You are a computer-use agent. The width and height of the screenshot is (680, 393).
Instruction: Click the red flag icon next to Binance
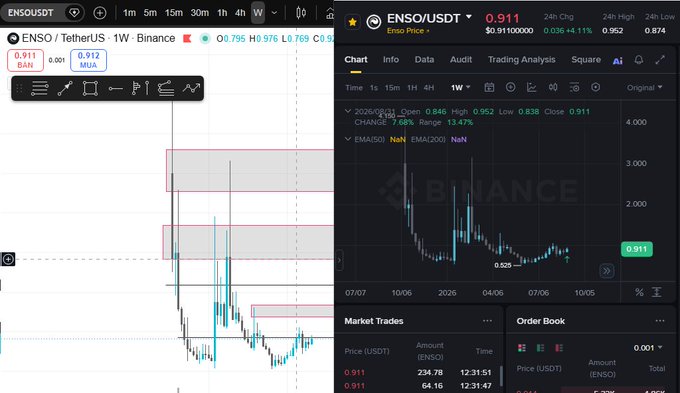click(x=187, y=38)
